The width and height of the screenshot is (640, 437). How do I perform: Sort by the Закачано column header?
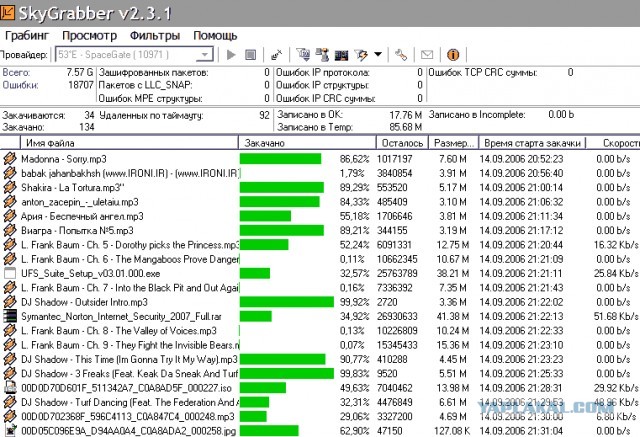click(307, 143)
